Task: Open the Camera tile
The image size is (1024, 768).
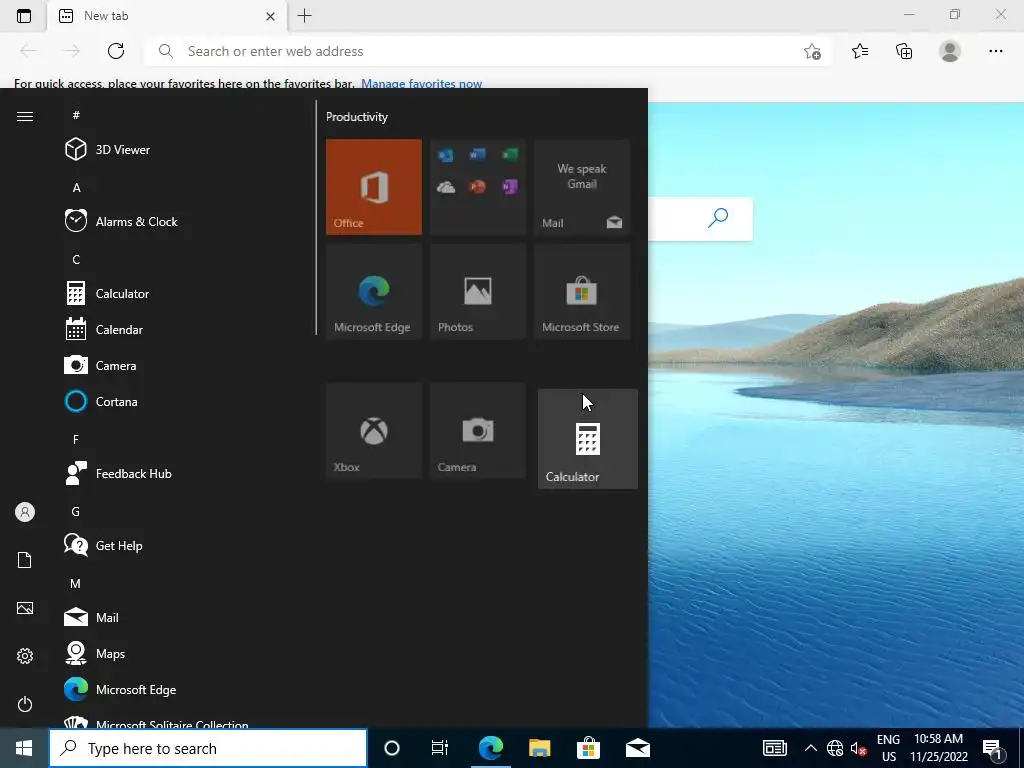Action: click(x=477, y=431)
